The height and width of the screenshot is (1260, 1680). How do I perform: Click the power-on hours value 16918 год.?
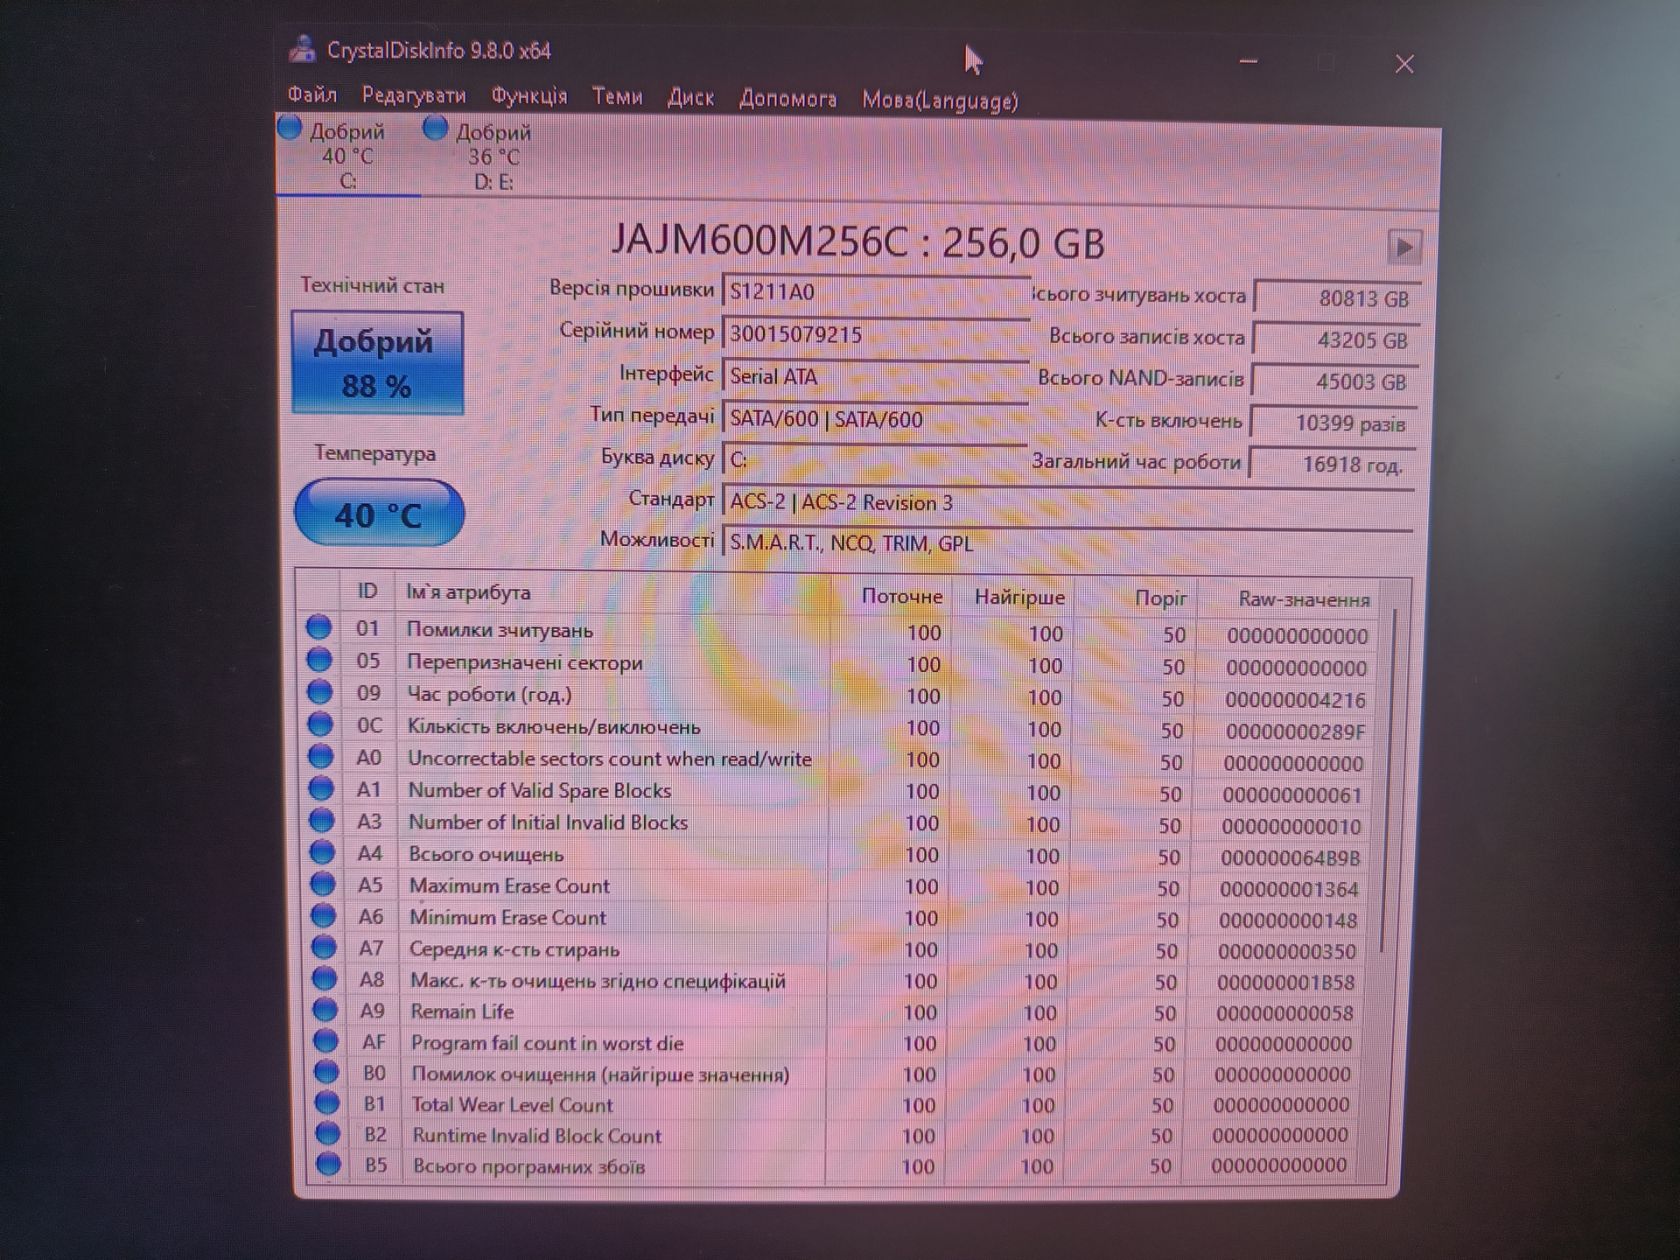(1333, 464)
